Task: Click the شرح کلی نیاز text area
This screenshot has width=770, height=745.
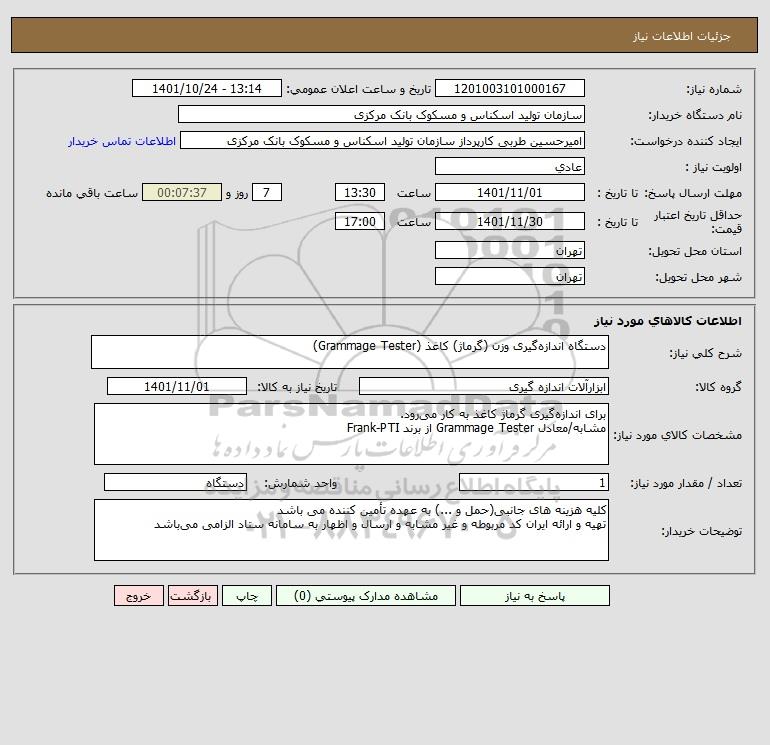Action: click(350, 352)
